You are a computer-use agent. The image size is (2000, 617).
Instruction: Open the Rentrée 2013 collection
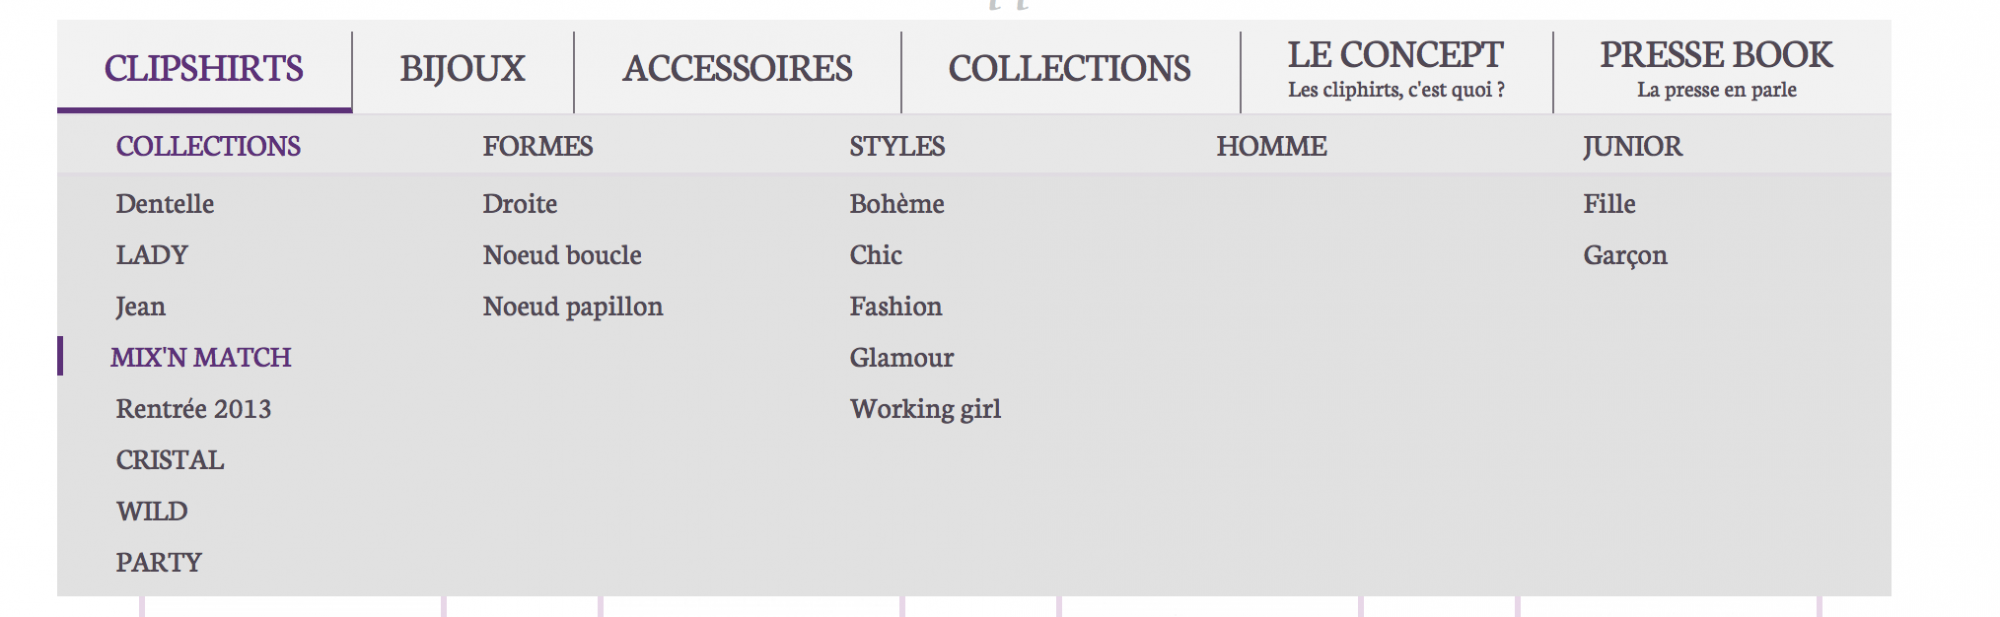pyautogui.click(x=194, y=409)
